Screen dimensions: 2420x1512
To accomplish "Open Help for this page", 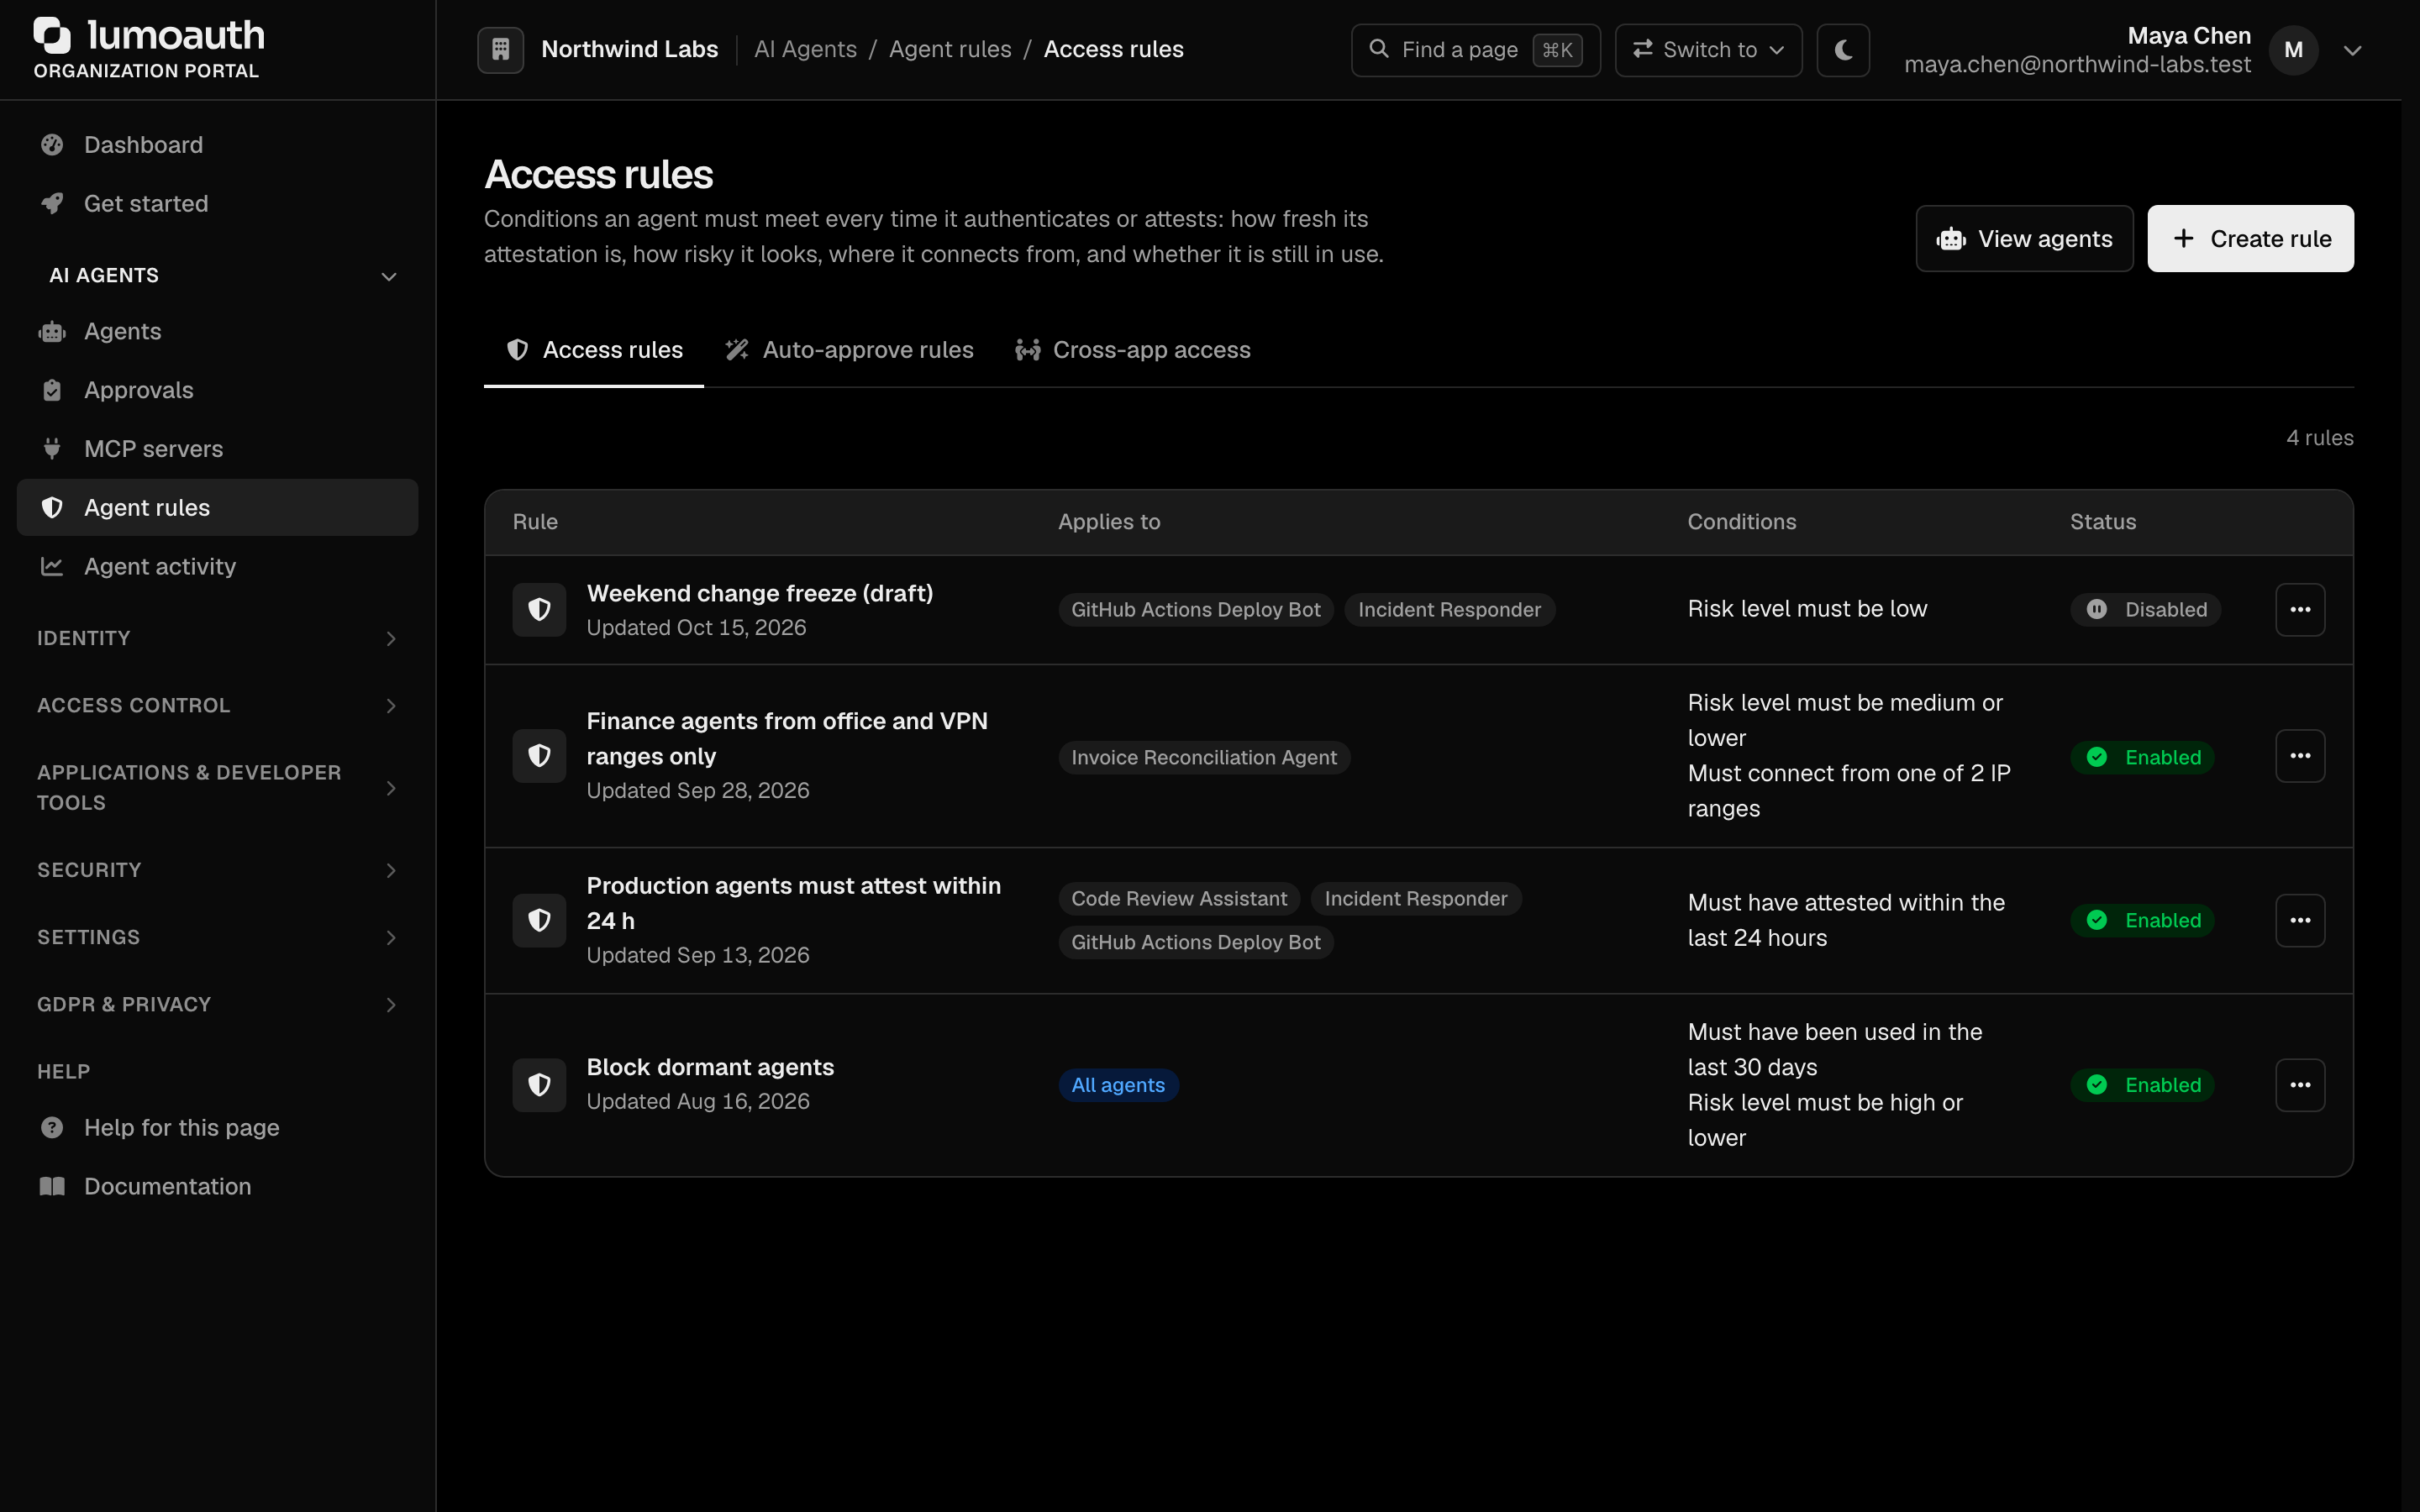I will [x=217, y=1128].
